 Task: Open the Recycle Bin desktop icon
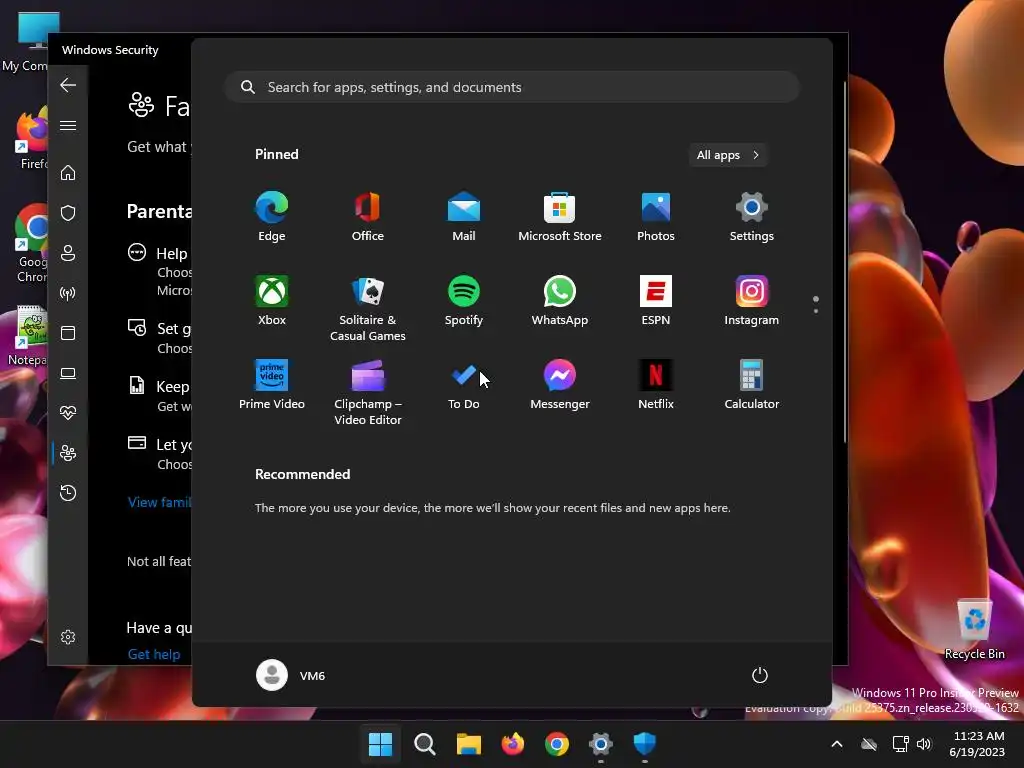pos(974,629)
